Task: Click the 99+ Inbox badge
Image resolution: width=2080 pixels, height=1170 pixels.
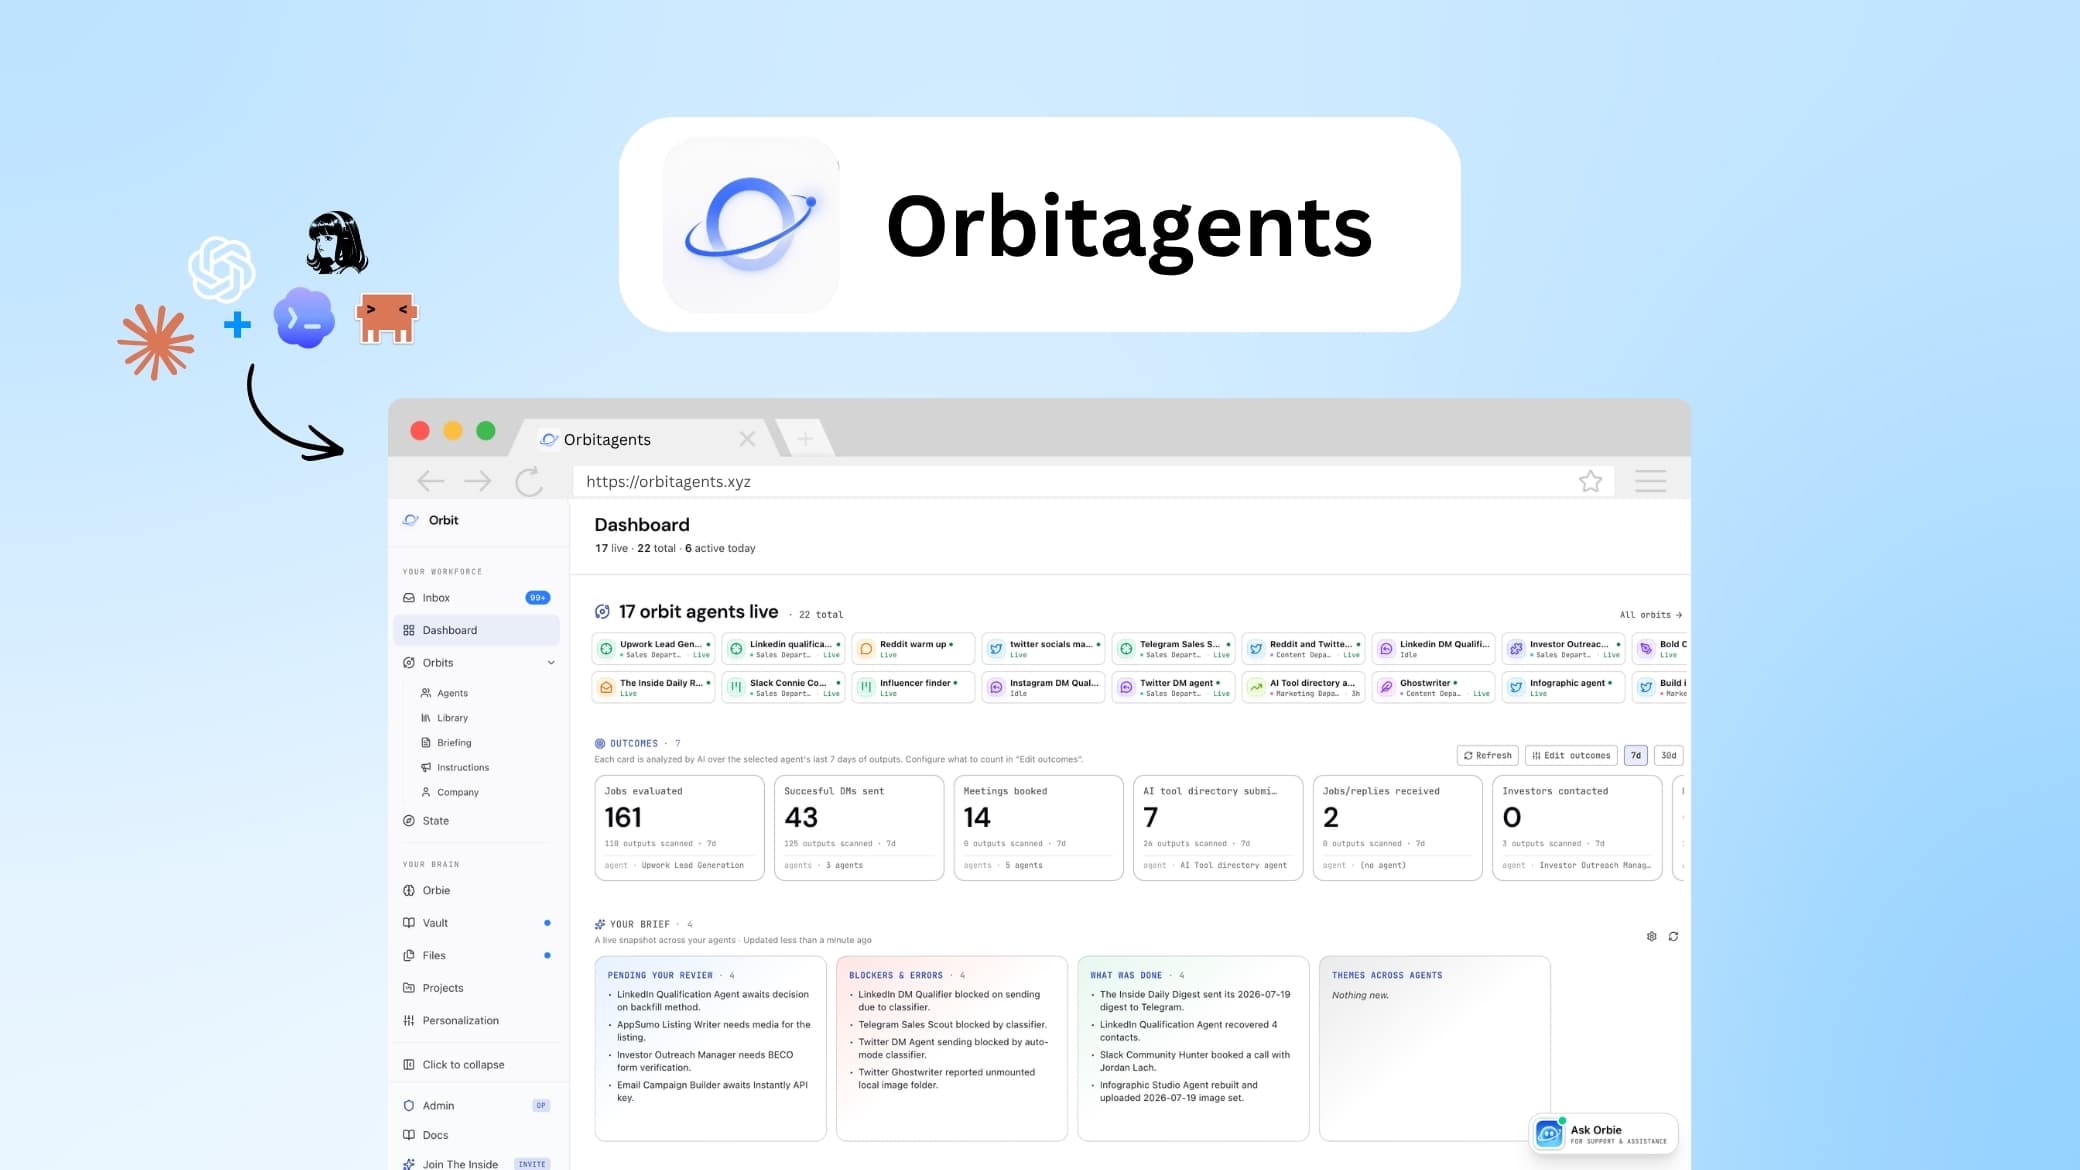Action: [538, 598]
